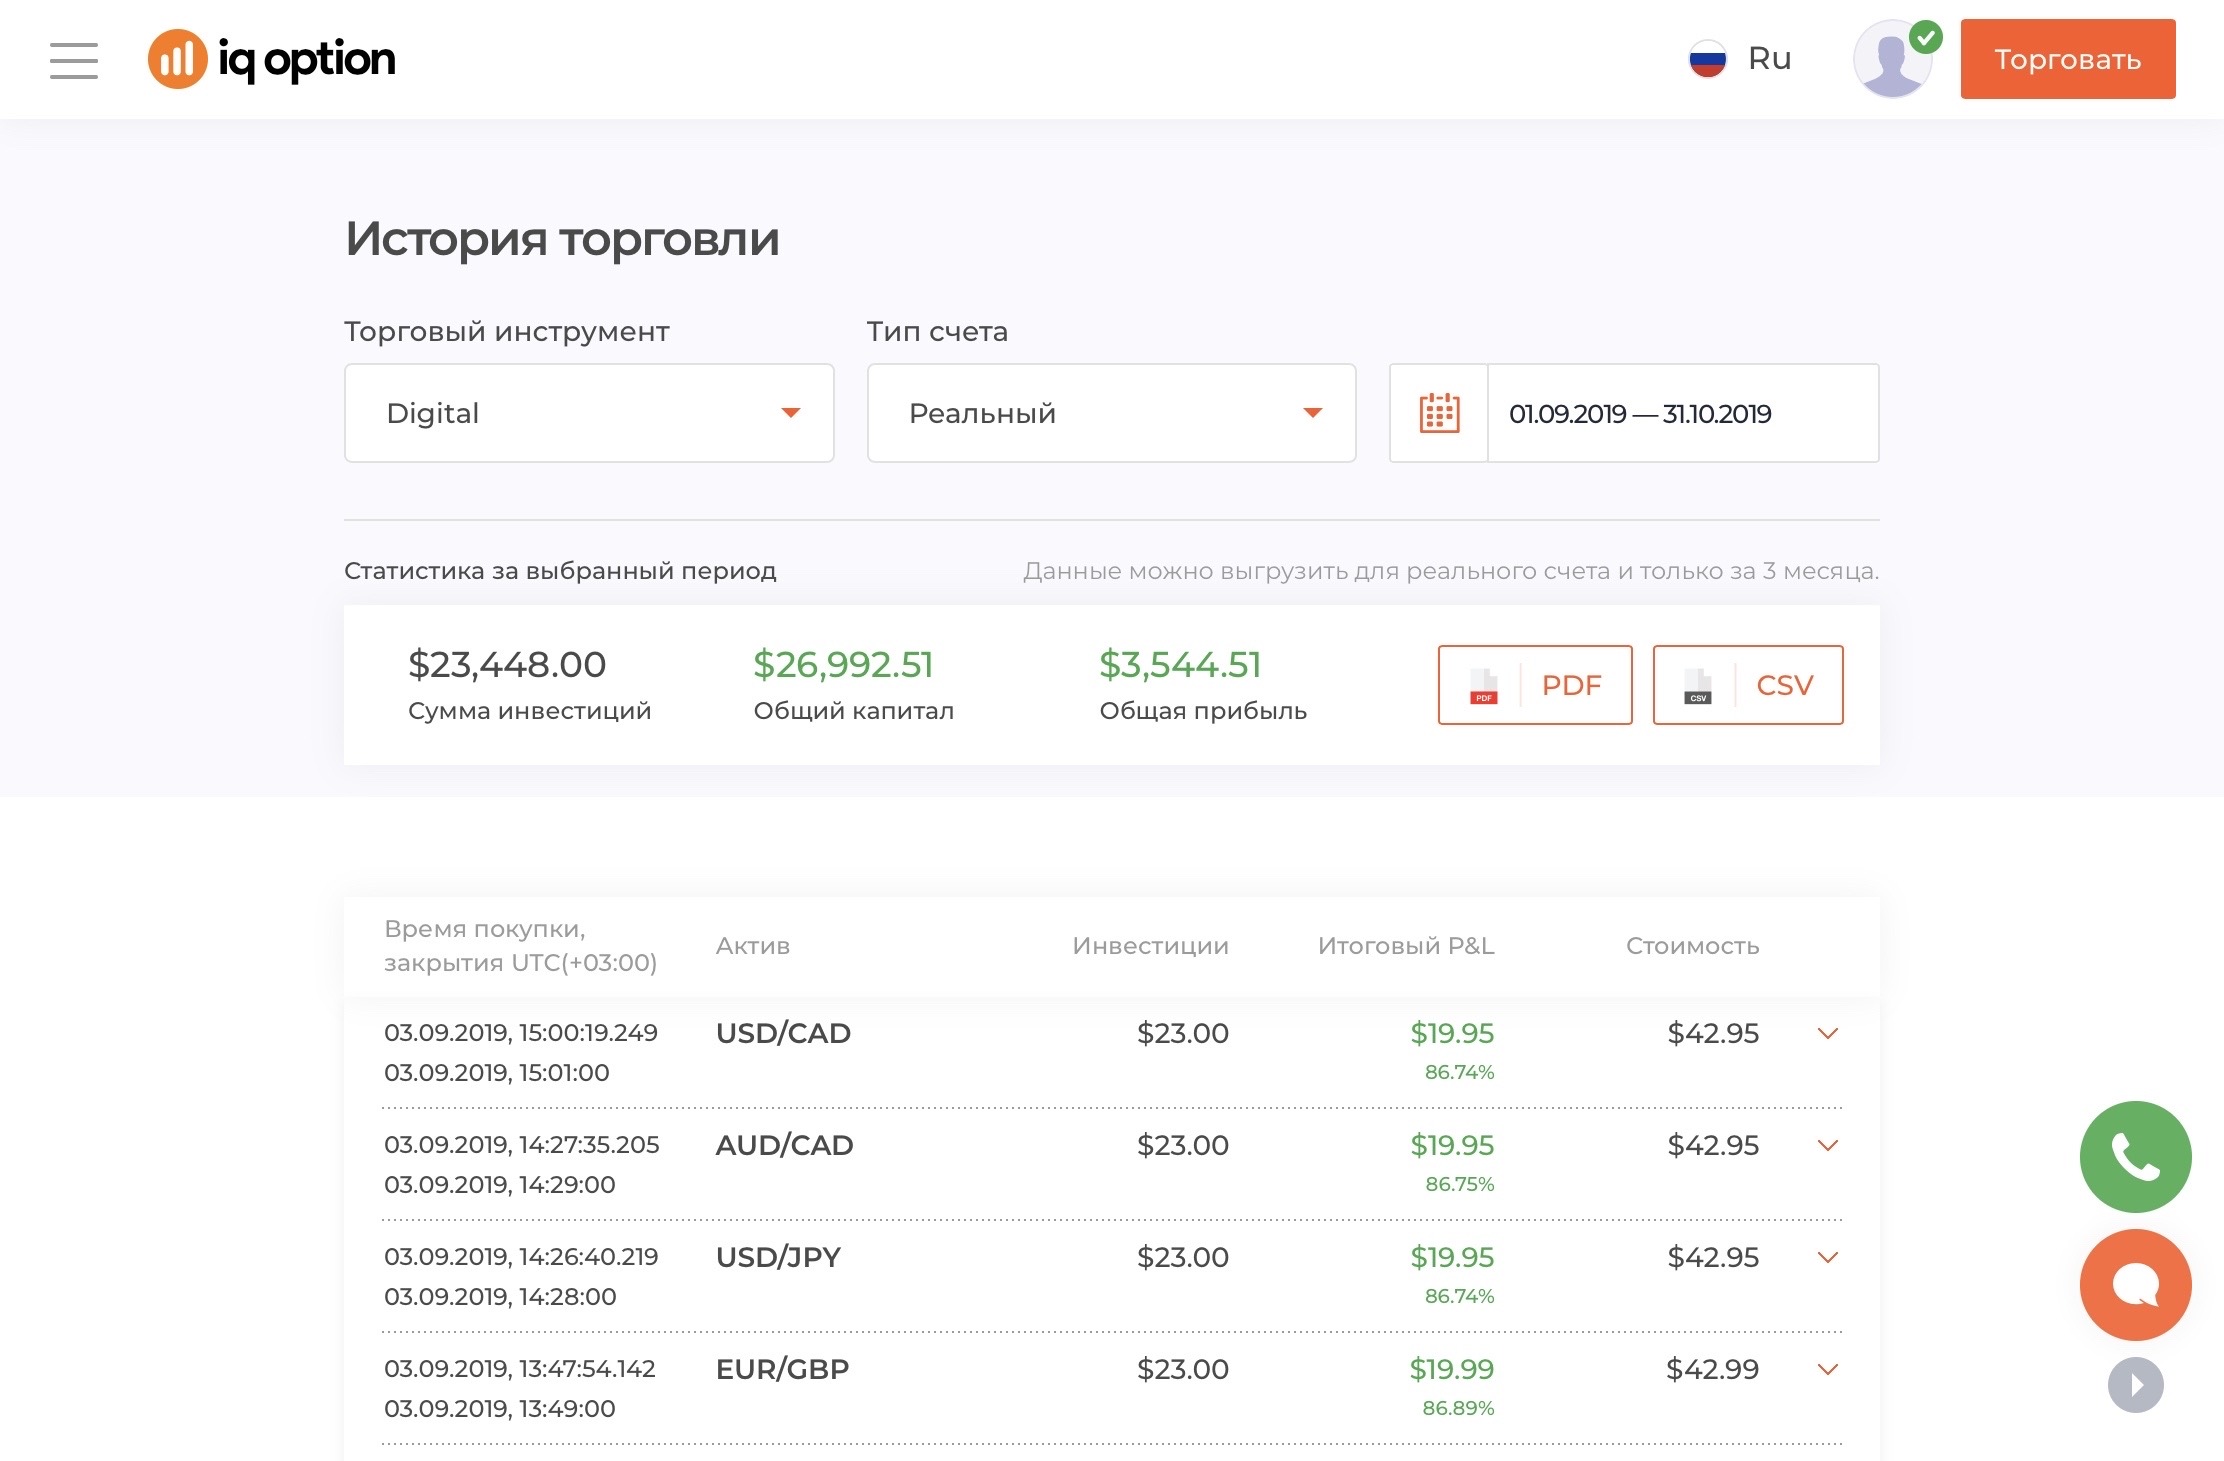The image size is (2224, 1461).
Task: Expand the EUR/GBP trade row
Action: click(1828, 1370)
